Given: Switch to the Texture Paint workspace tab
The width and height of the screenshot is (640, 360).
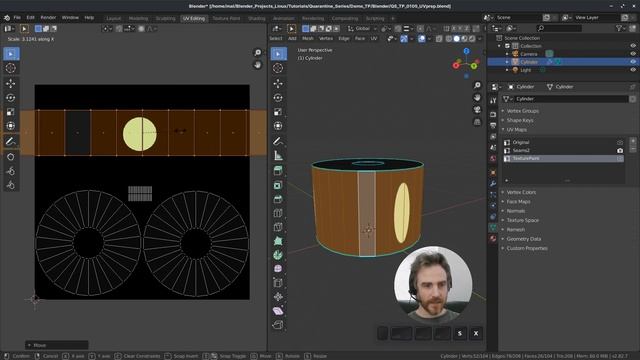Looking at the screenshot, I should tap(226, 18).
